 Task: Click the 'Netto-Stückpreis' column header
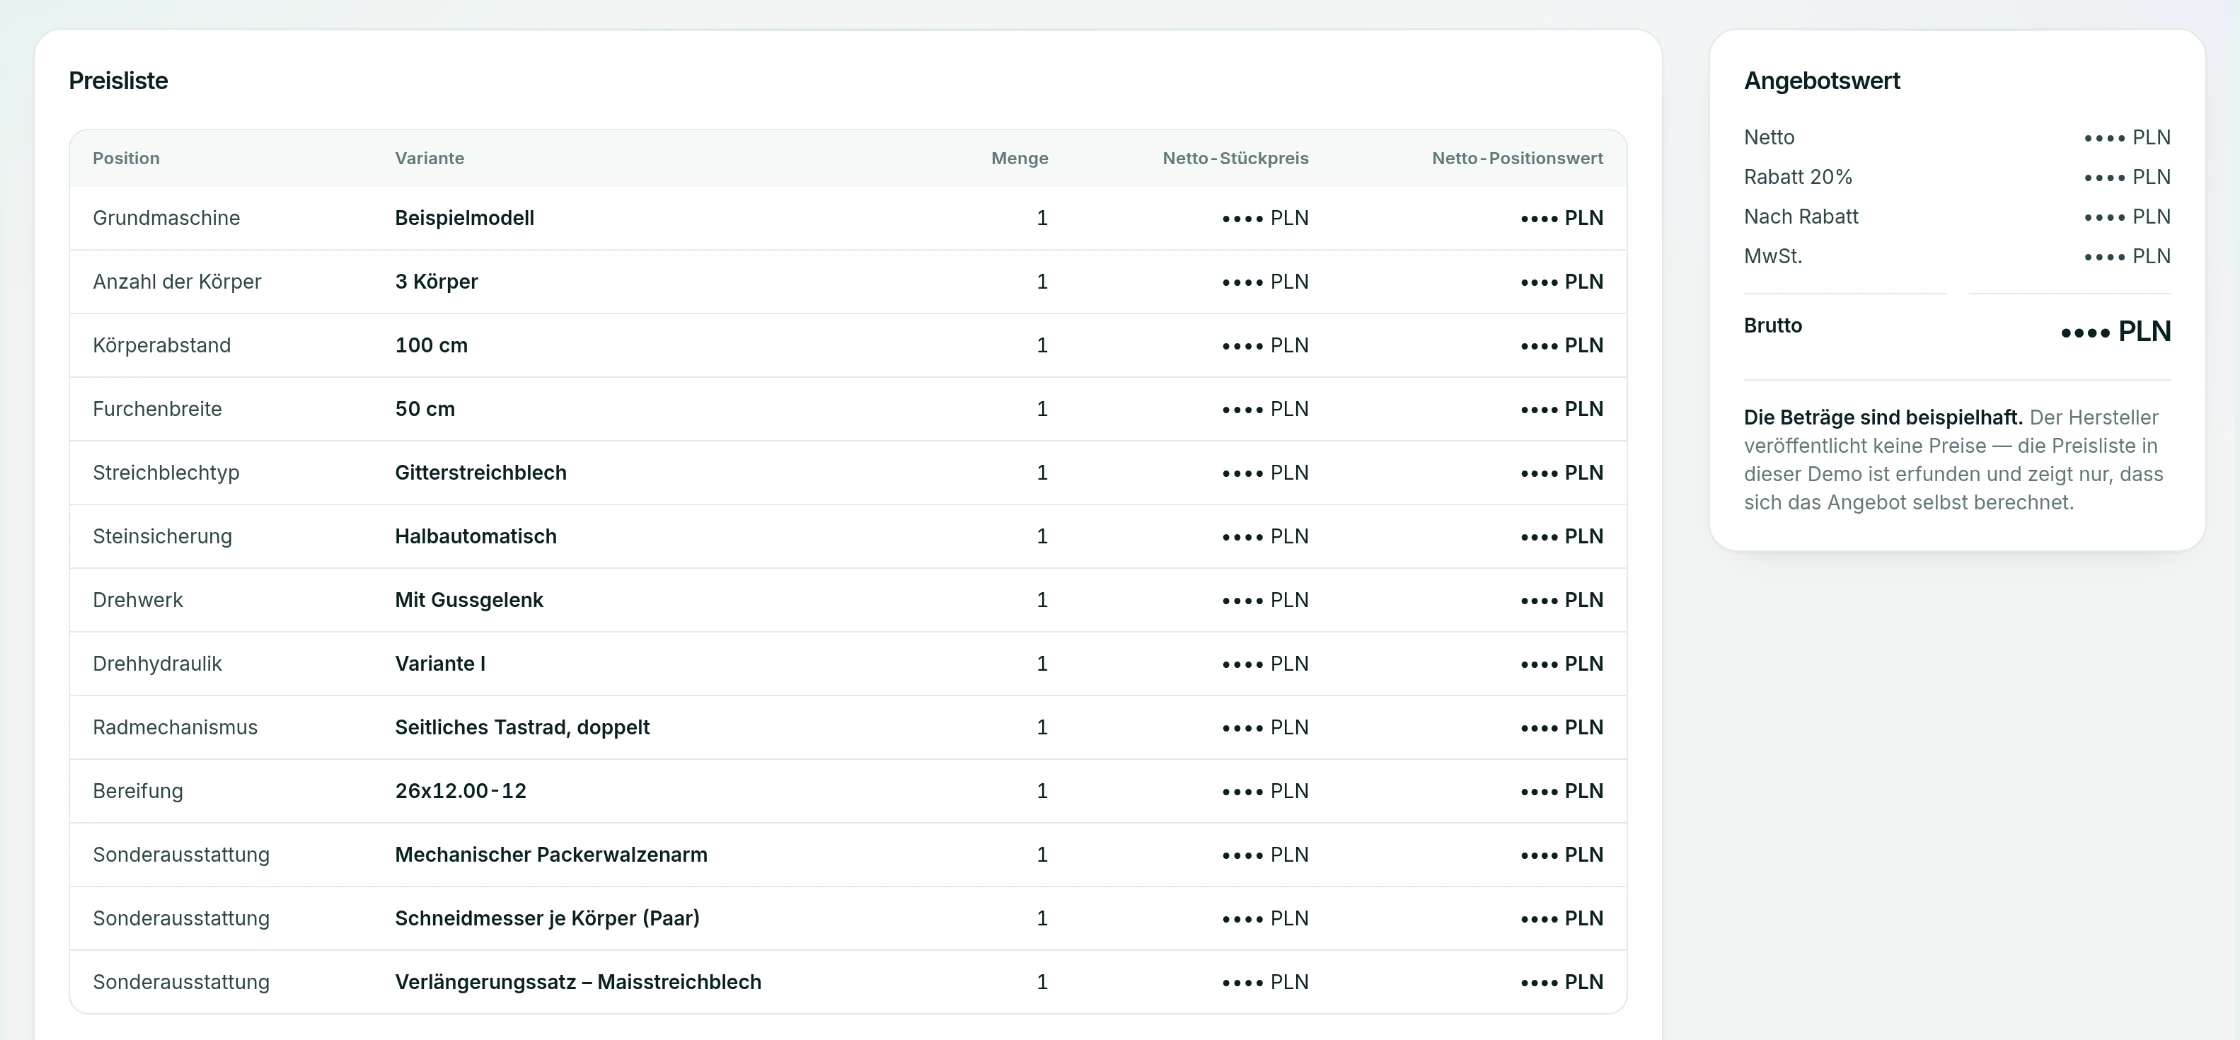(1235, 158)
